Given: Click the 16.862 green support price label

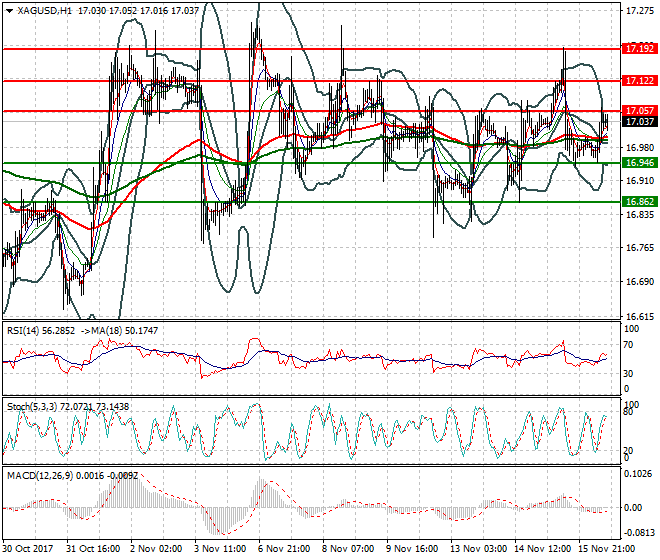Looking at the screenshot, I should (639, 202).
